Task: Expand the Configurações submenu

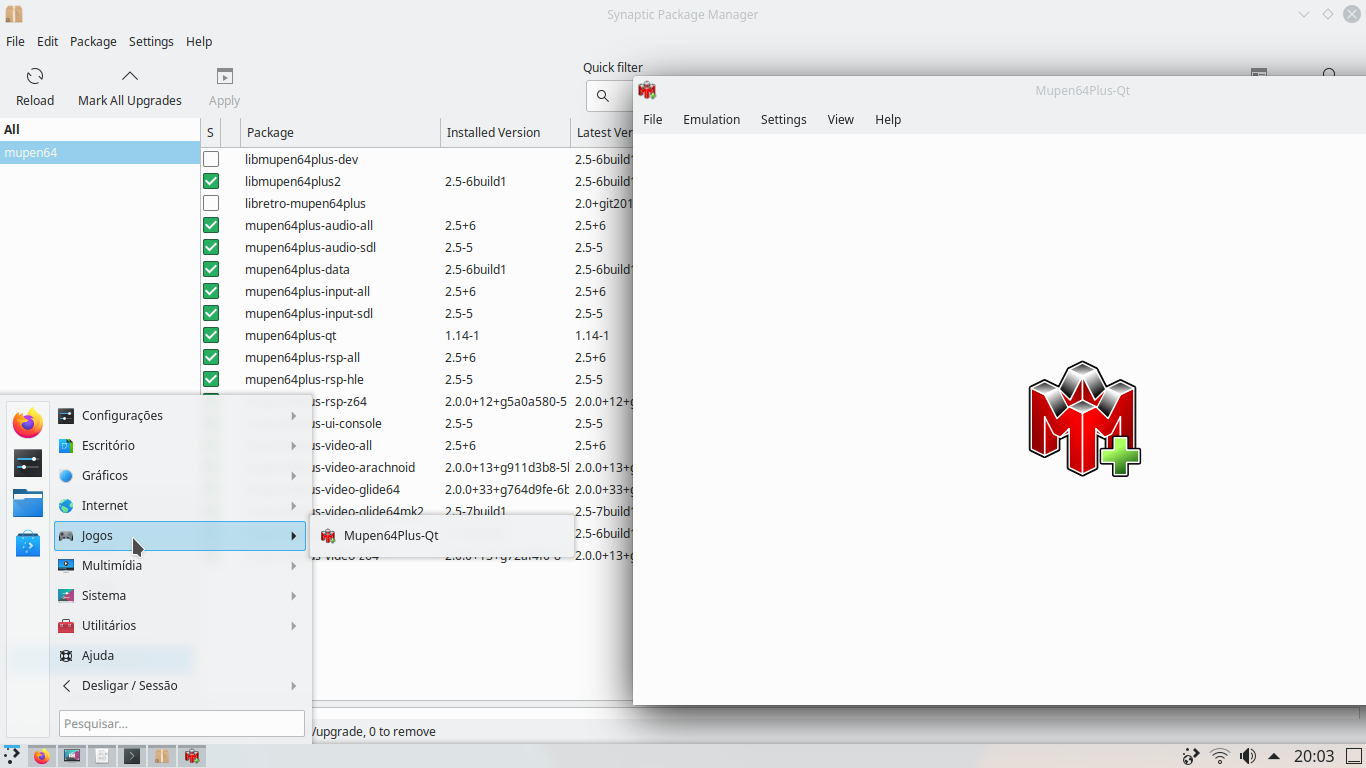Action: 180,415
